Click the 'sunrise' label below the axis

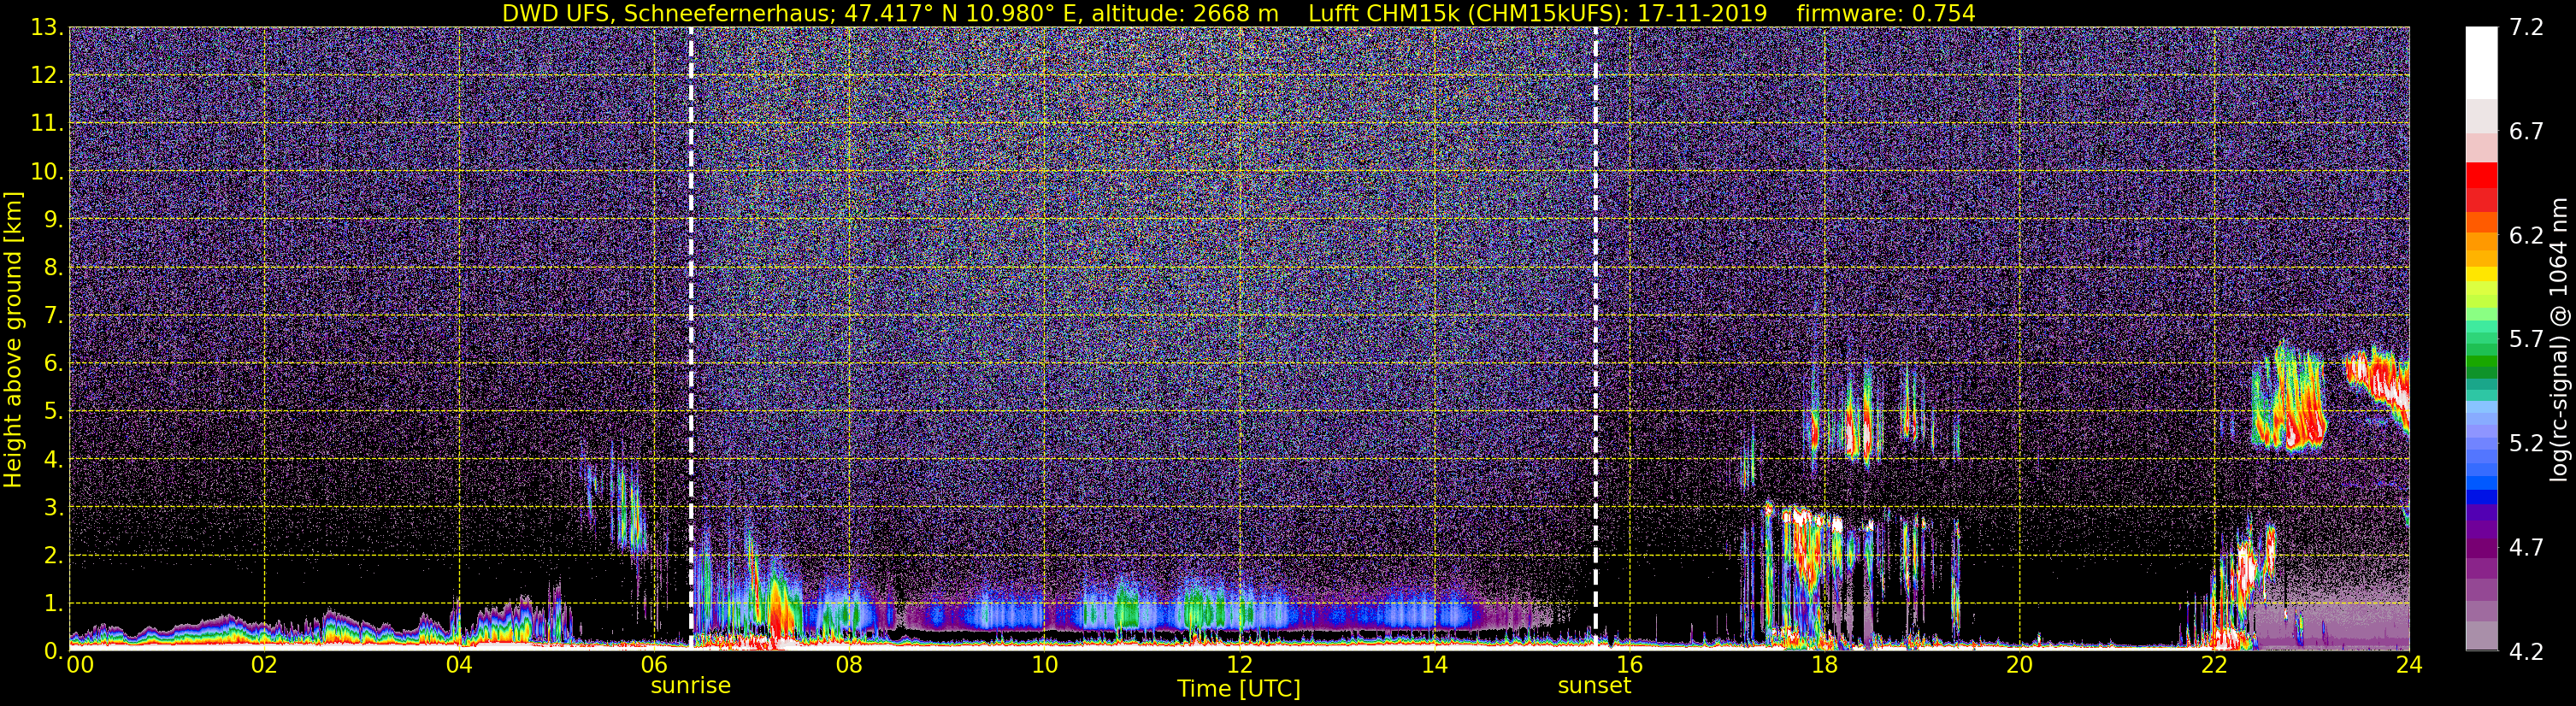coord(691,686)
